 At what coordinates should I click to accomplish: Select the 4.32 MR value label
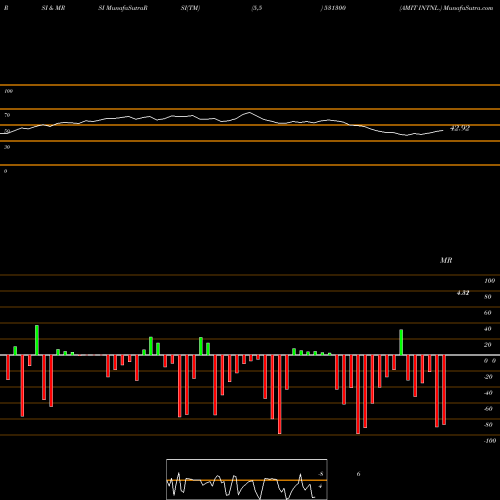coord(463,293)
